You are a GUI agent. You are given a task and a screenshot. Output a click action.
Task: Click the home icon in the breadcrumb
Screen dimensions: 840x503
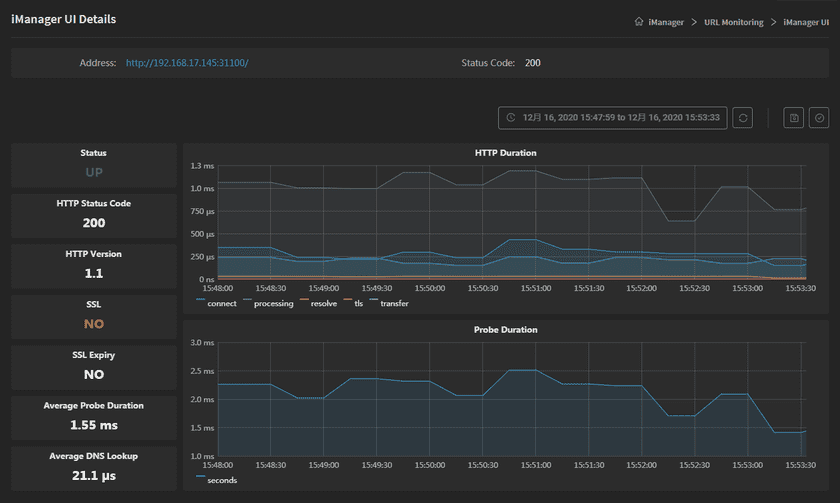(x=639, y=22)
